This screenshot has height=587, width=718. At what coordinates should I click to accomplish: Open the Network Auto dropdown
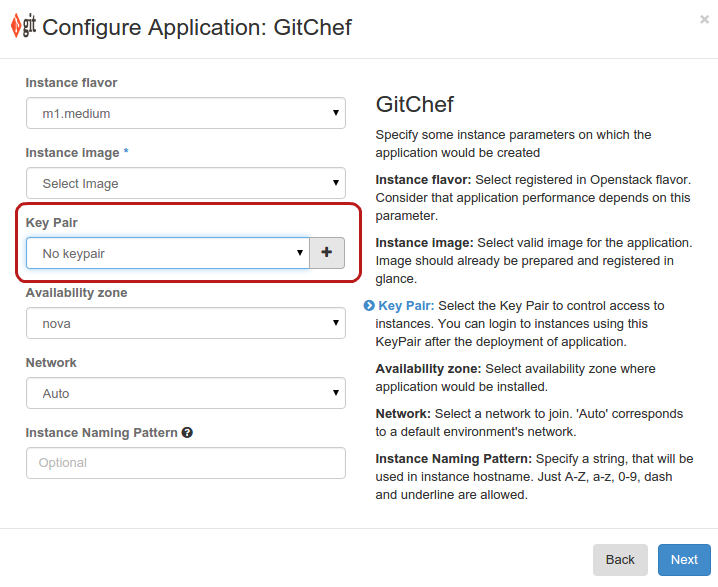(x=185, y=393)
